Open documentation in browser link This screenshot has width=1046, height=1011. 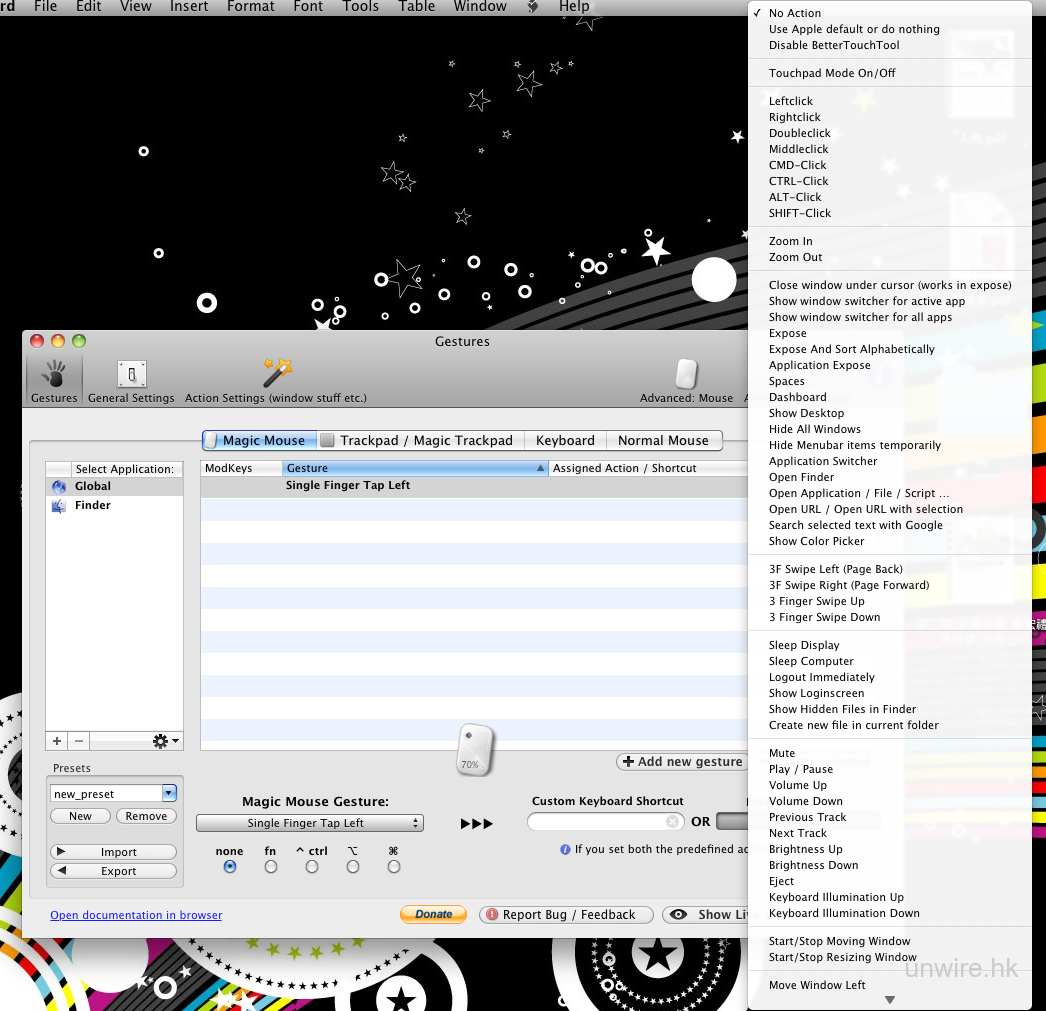click(136, 915)
